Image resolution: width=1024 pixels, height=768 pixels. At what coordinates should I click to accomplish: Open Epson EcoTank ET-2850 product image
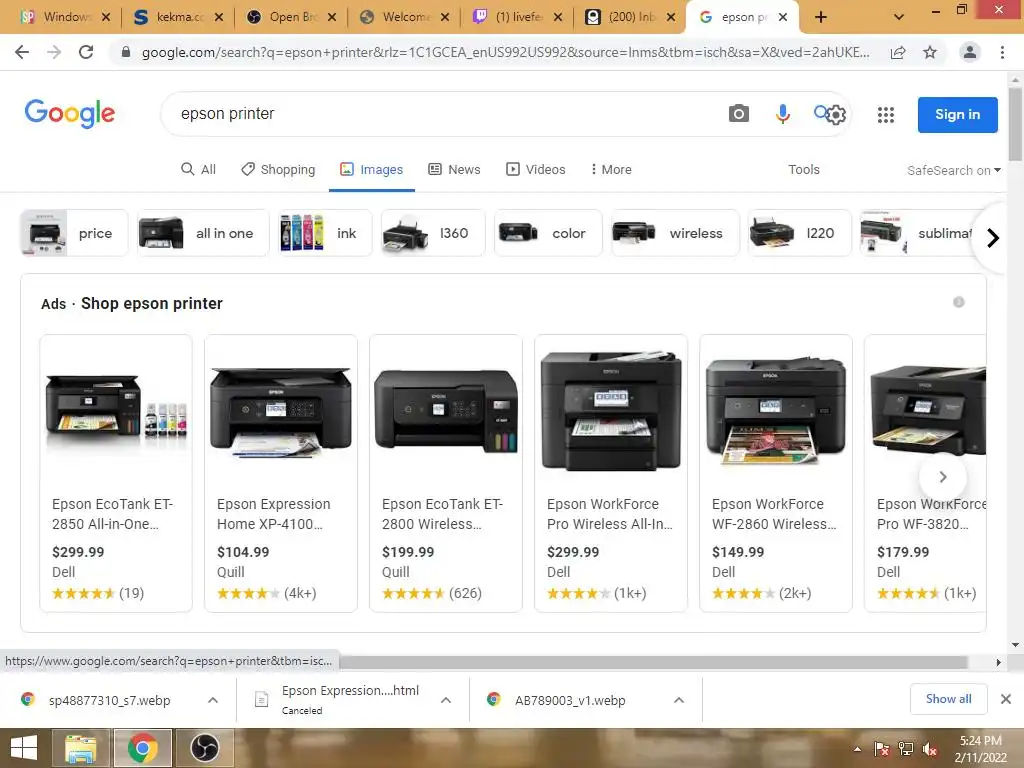[x=116, y=411]
